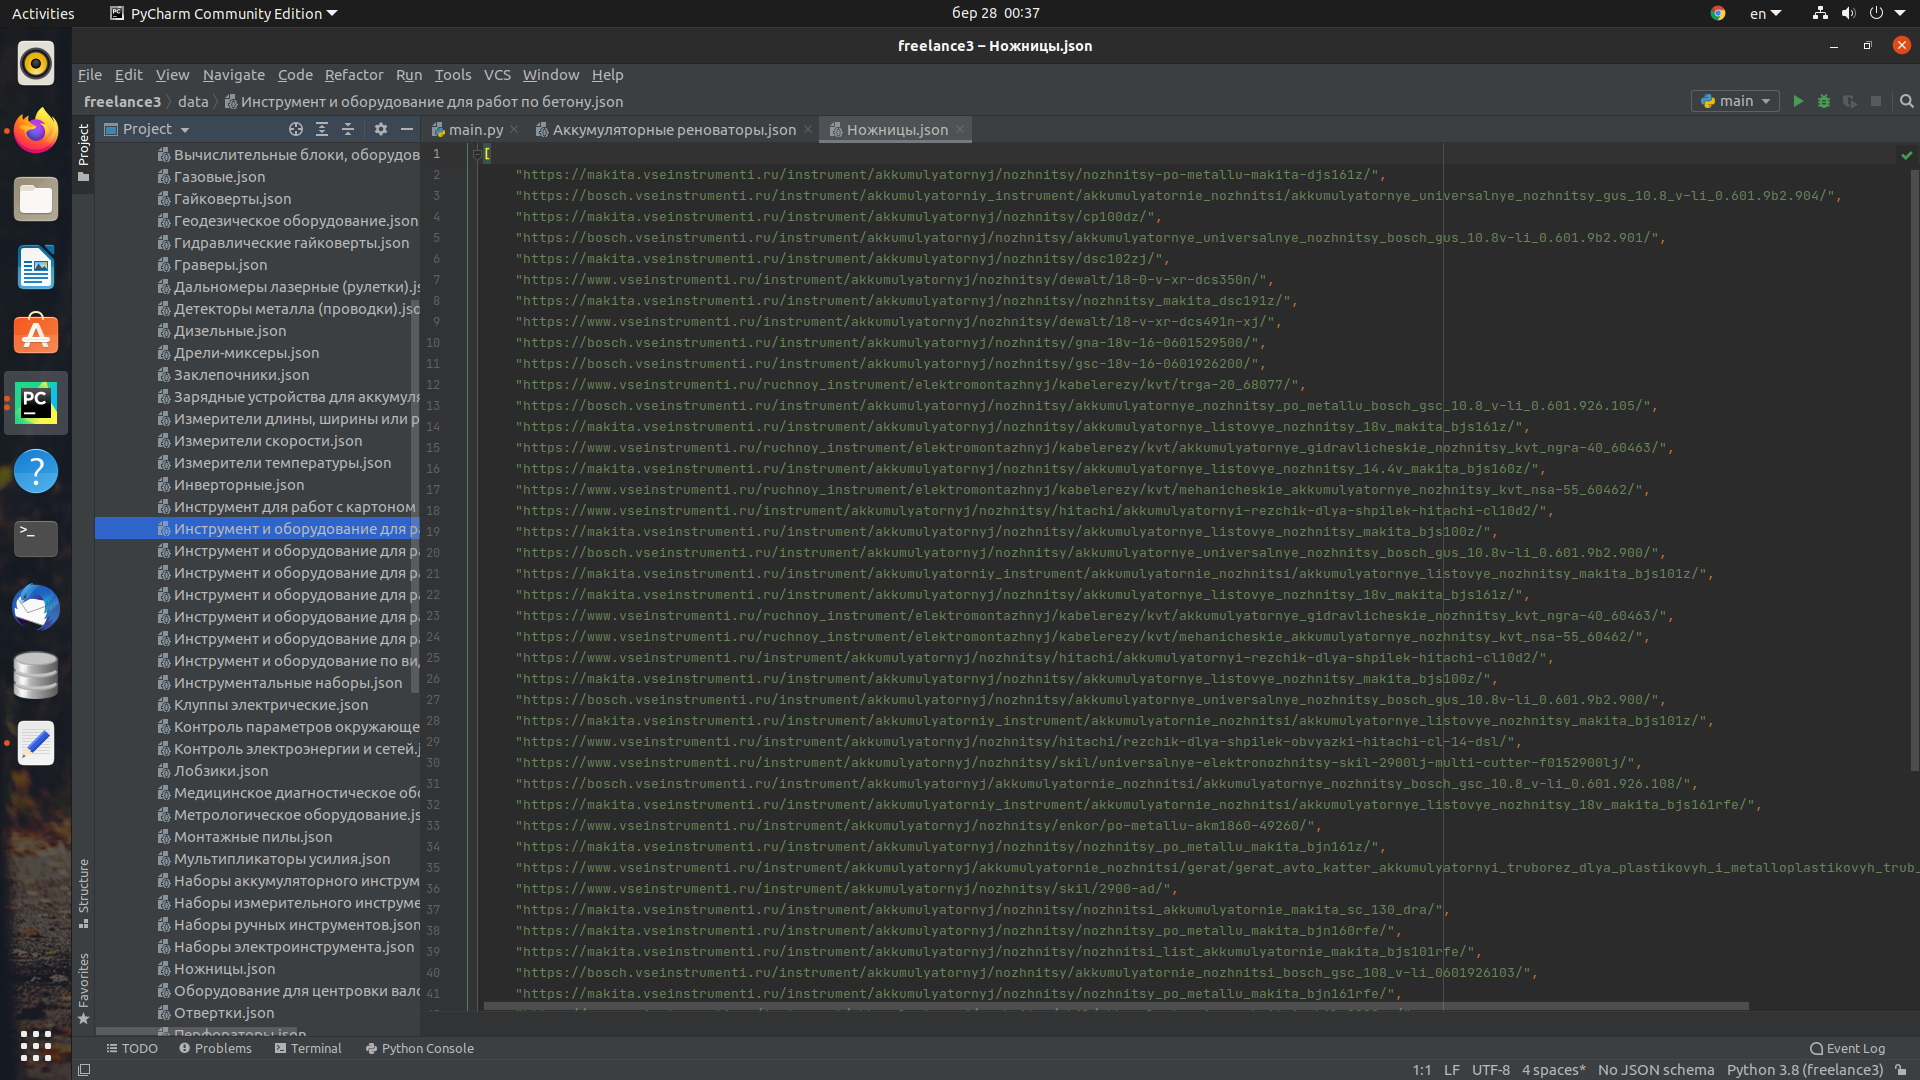
Task: Show applications grid in the dock
Action: pyautogui.click(x=36, y=1046)
